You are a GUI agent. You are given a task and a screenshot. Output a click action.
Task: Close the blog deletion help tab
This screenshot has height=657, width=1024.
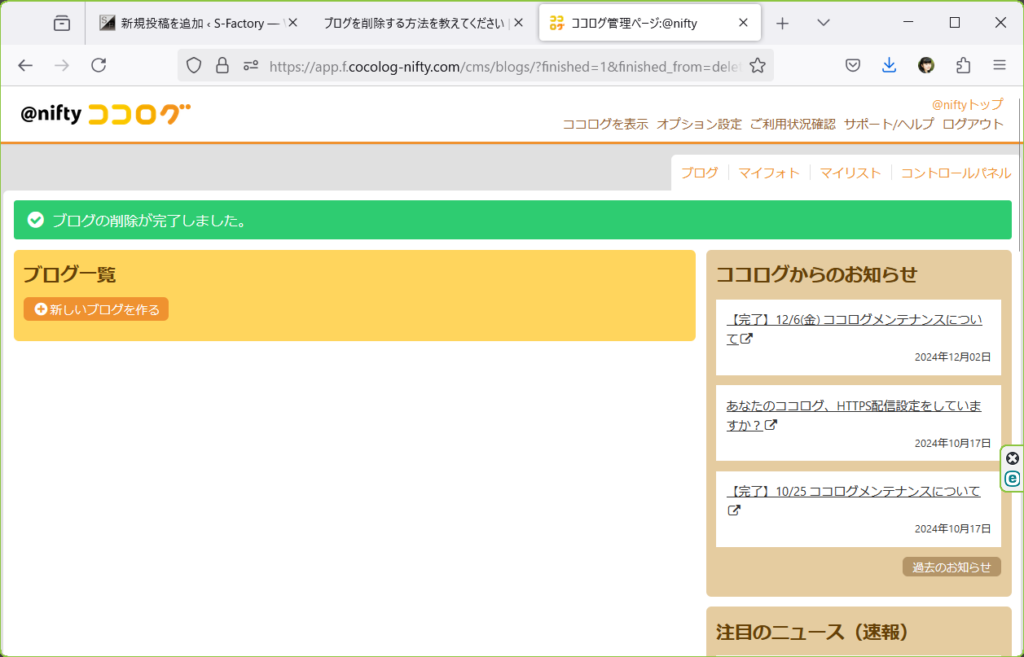click(x=519, y=23)
